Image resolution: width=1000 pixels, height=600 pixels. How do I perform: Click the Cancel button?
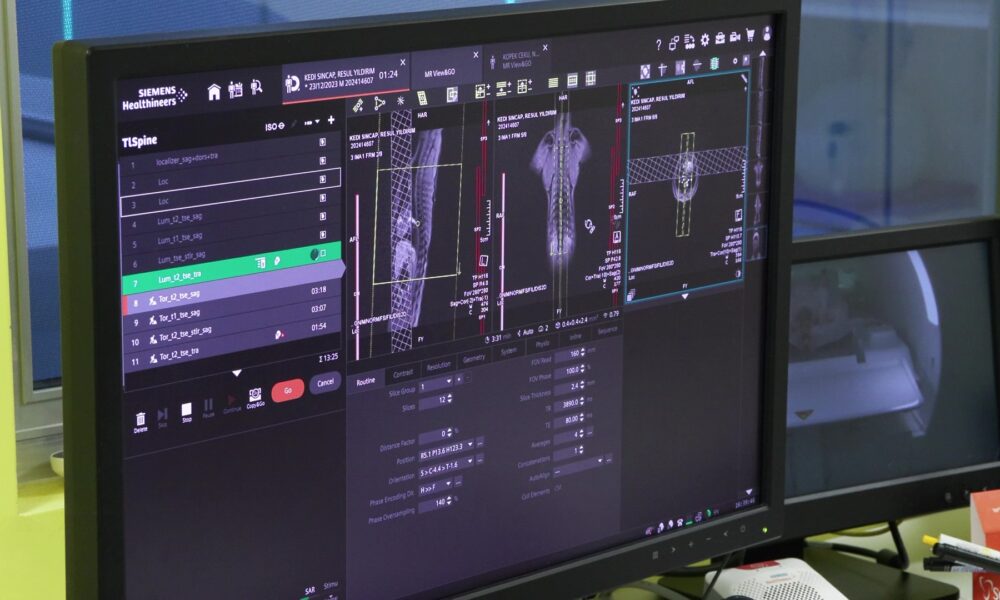coord(325,383)
